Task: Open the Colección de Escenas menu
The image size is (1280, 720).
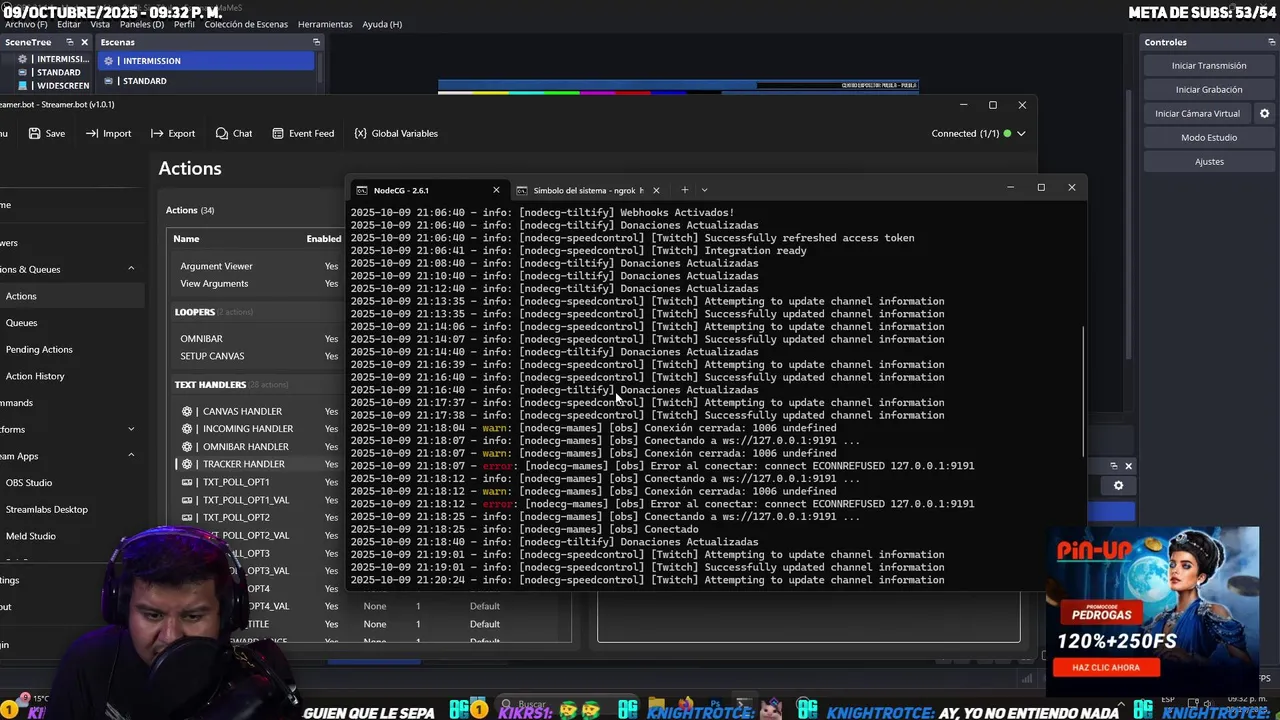Action: coord(246,24)
